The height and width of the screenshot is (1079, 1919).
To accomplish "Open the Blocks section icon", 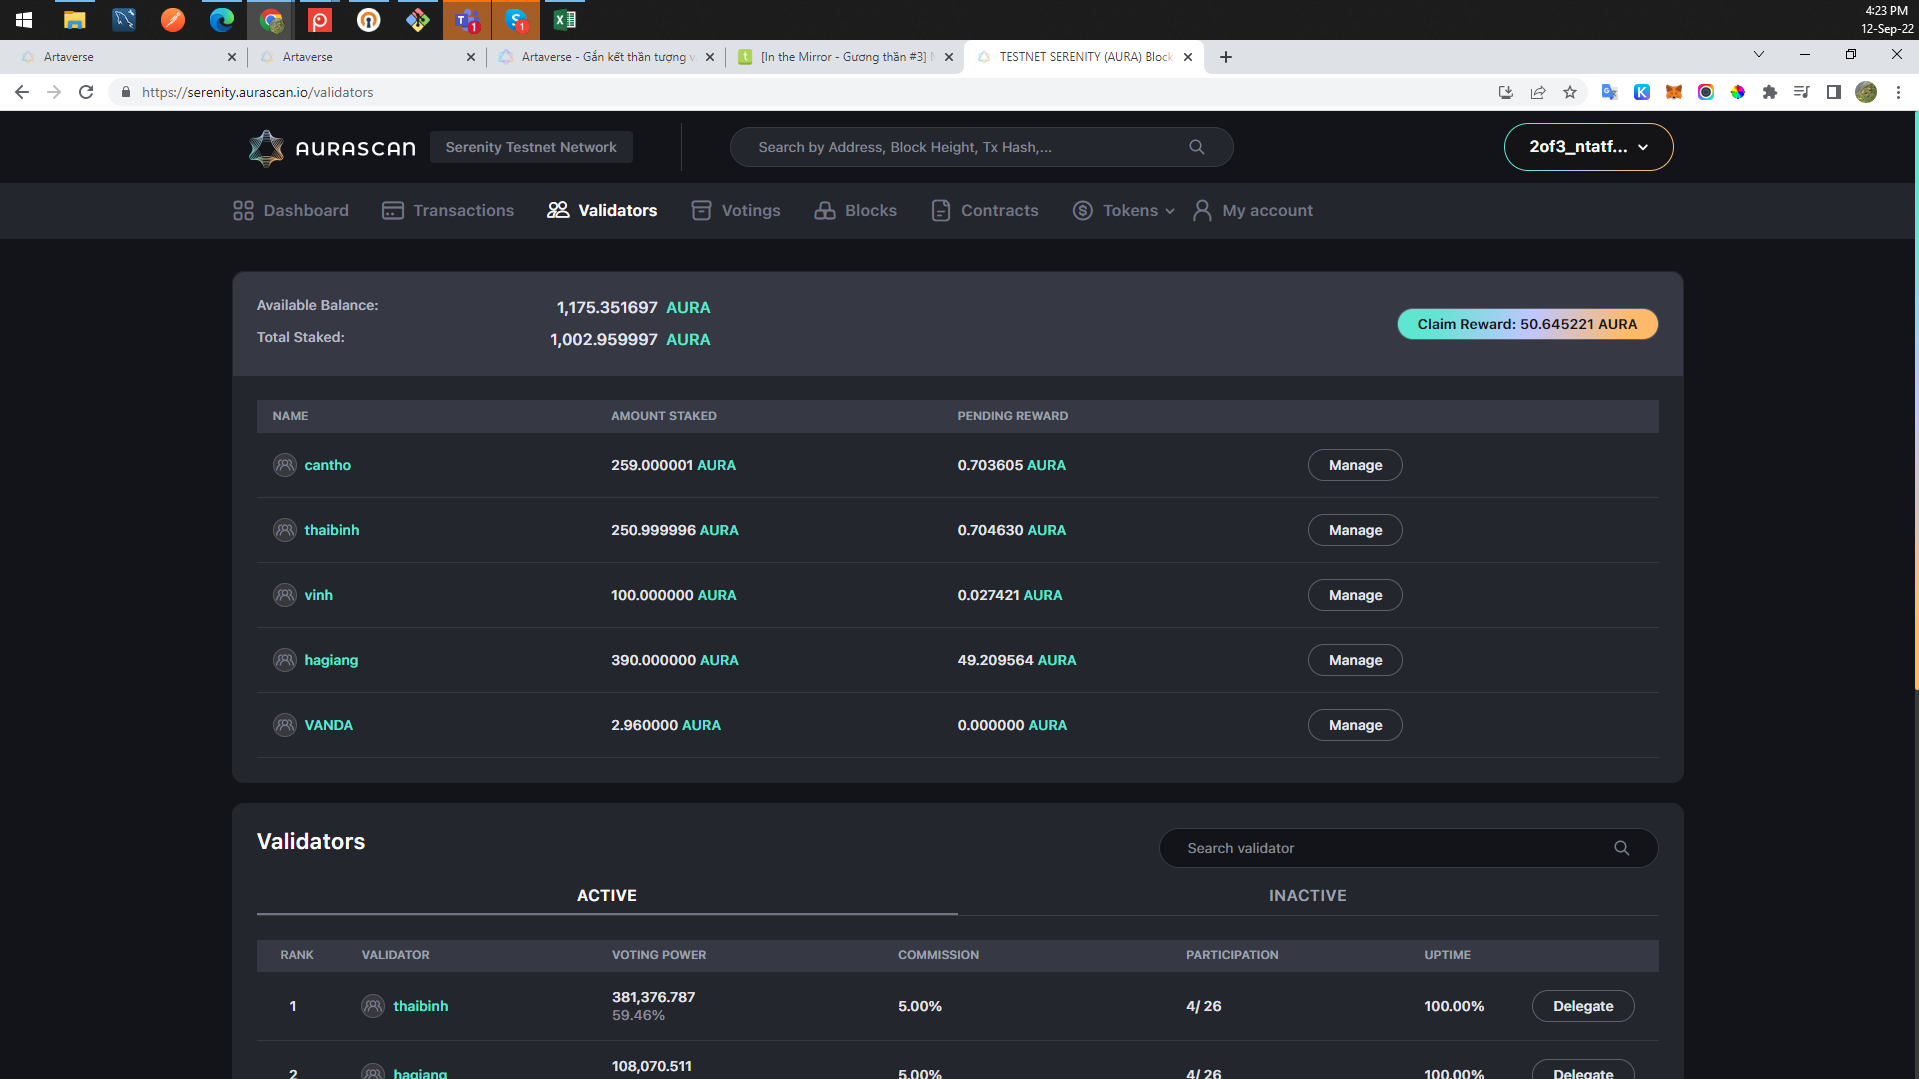I will point(824,210).
